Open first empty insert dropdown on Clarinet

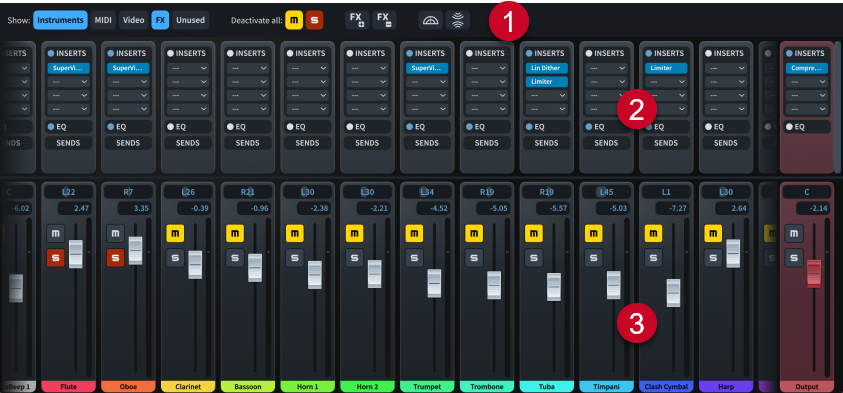188,68
